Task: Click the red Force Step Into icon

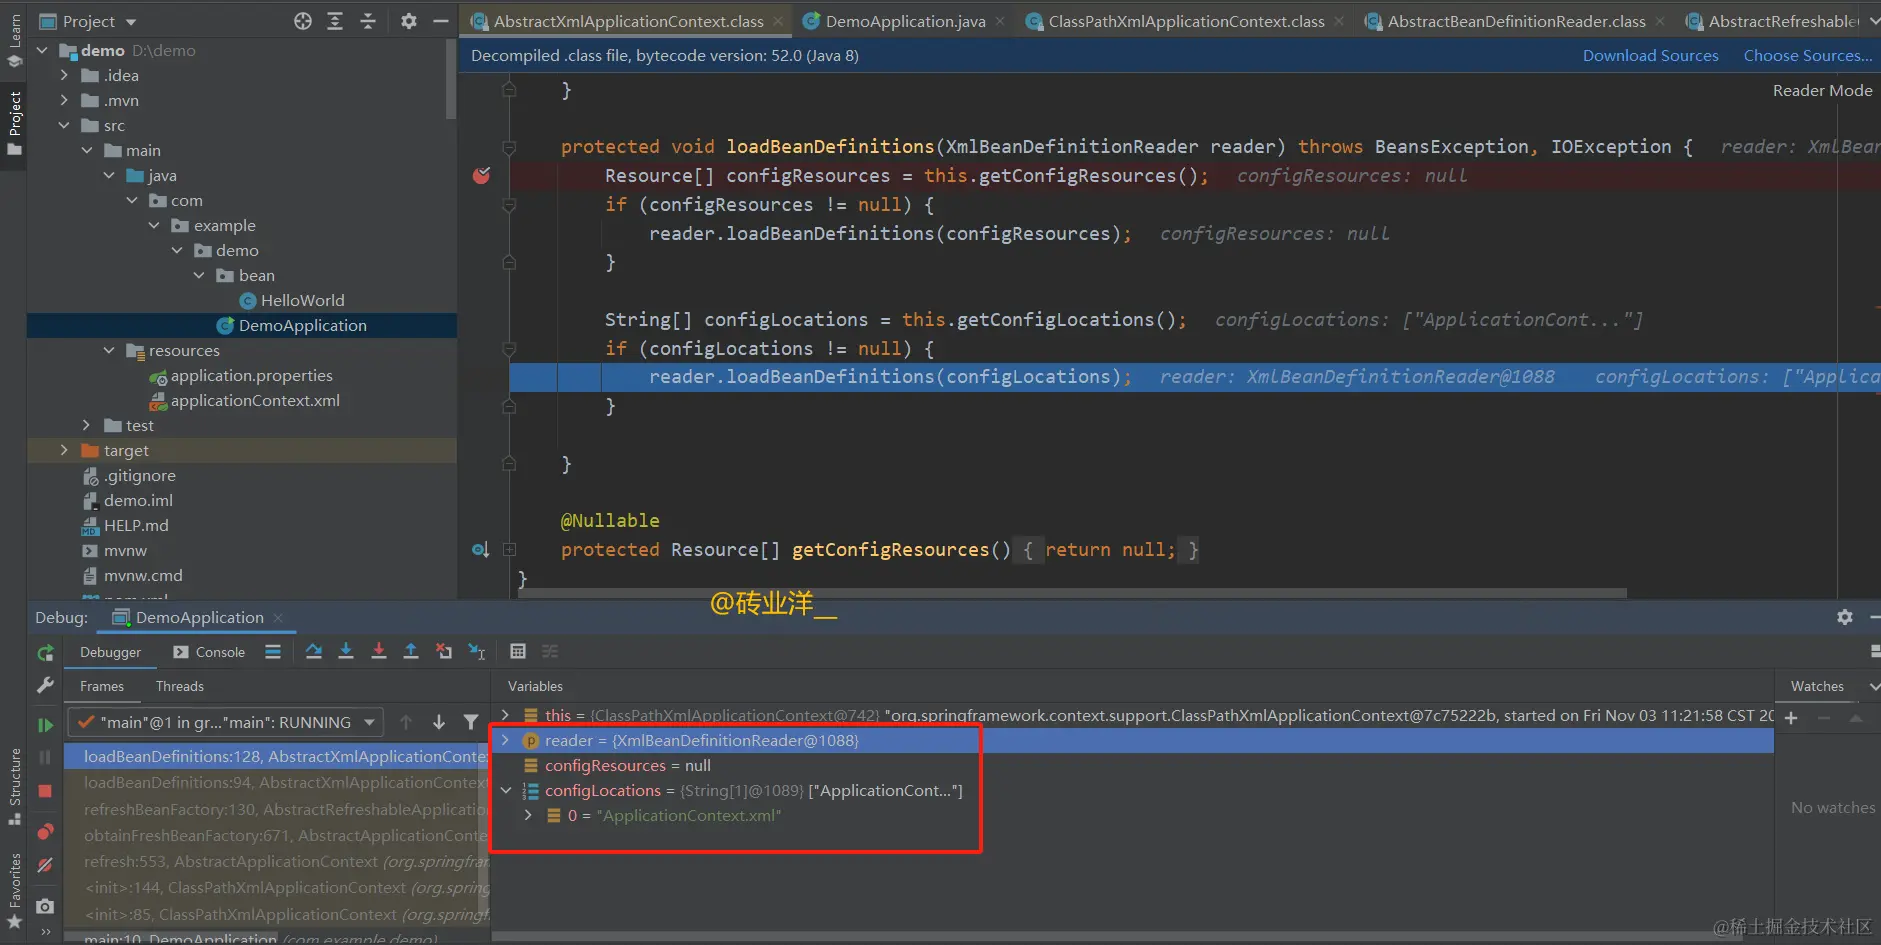Action: pos(379,651)
